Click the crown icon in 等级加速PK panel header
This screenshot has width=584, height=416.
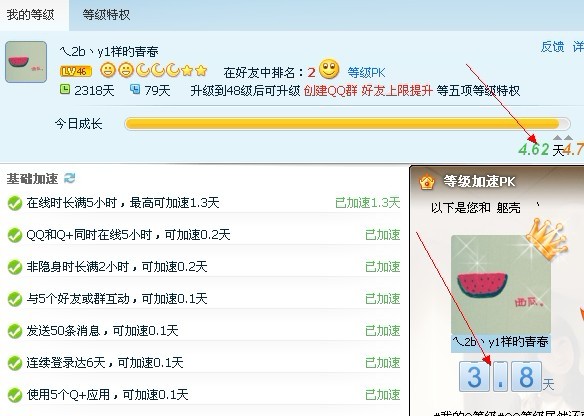(427, 182)
